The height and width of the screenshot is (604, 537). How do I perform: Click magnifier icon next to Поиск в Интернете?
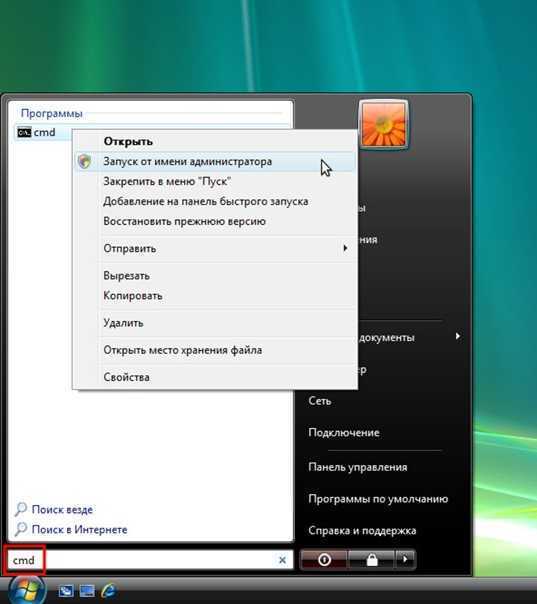click(20, 529)
